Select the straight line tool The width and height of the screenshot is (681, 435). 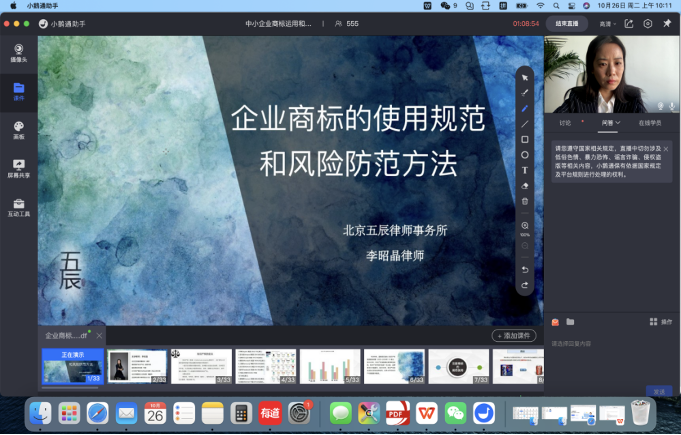coord(525,124)
